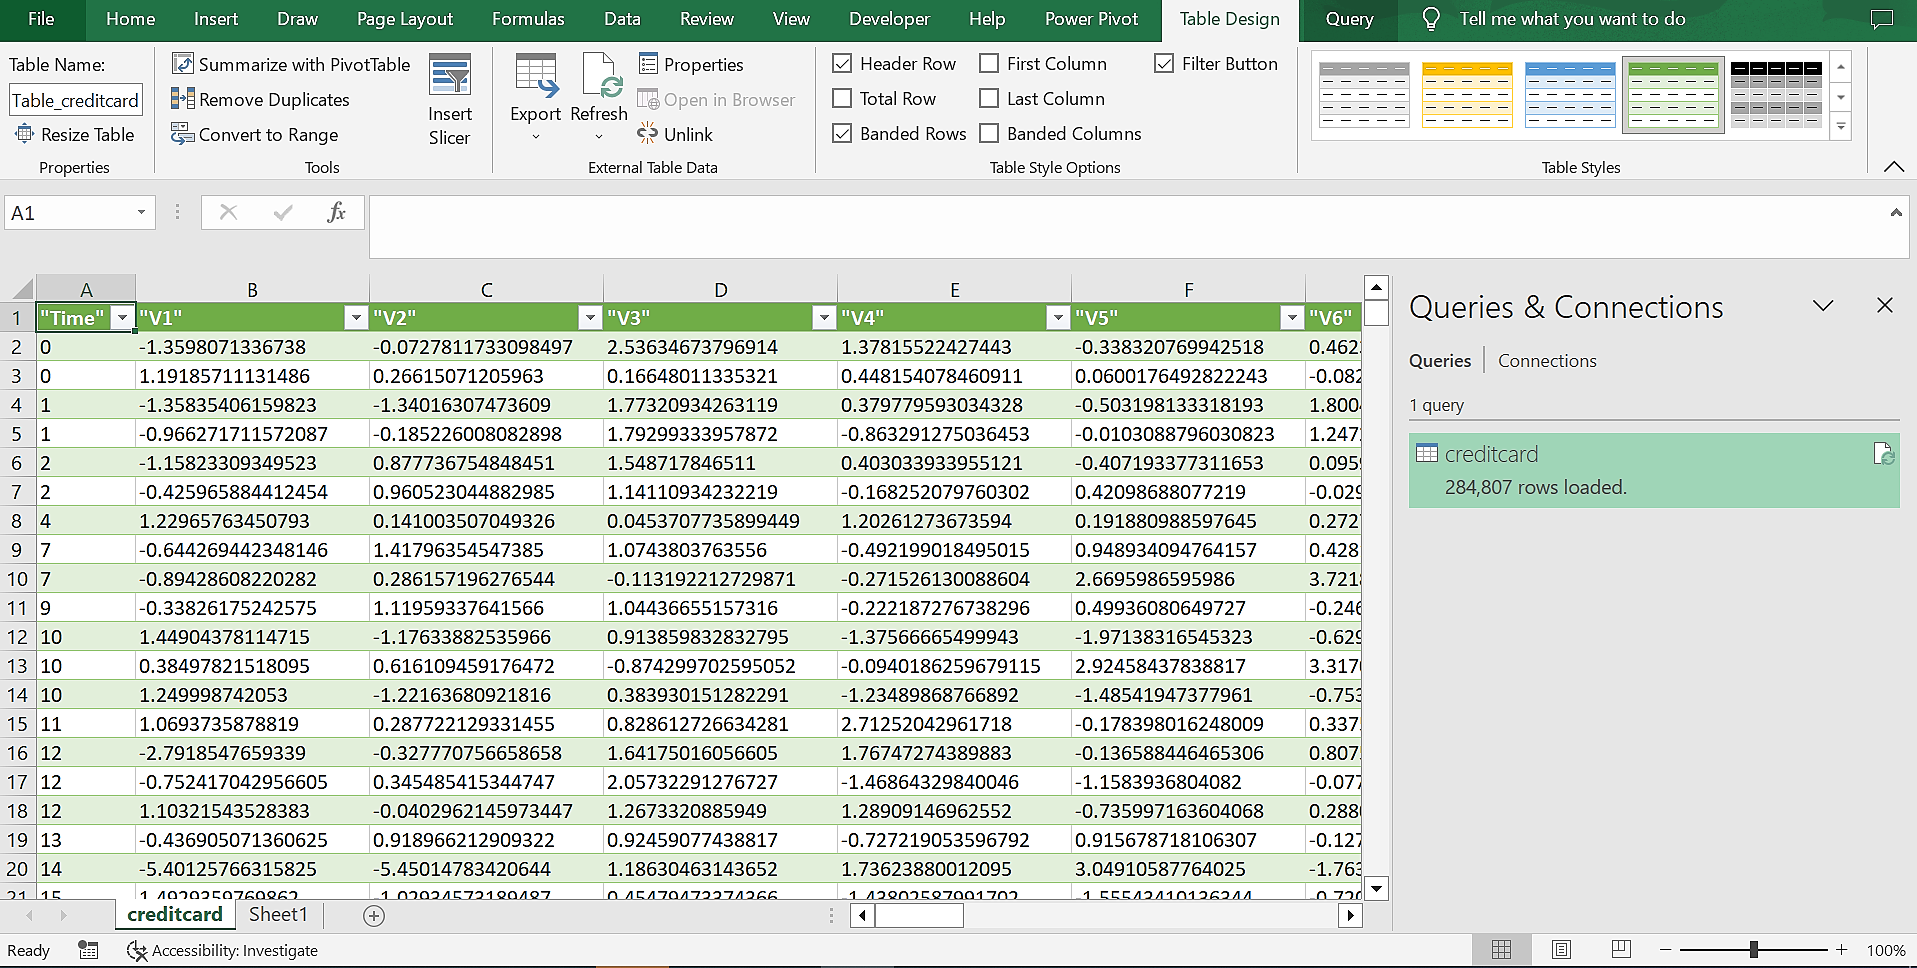Click Remove Duplicates tool
The width and height of the screenshot is (1917, 968).
[260, 99]
